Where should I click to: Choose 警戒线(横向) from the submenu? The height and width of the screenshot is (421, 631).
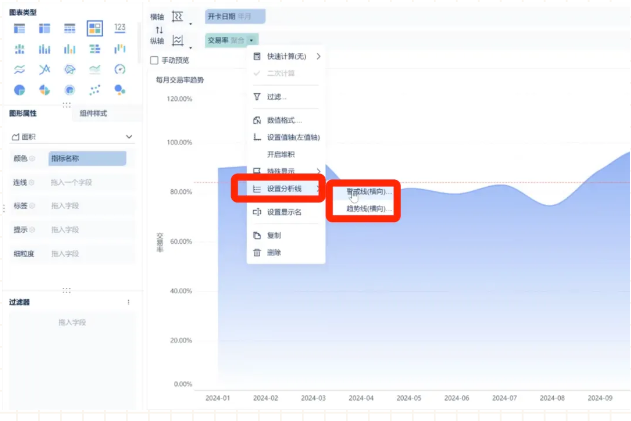point(366,190)
